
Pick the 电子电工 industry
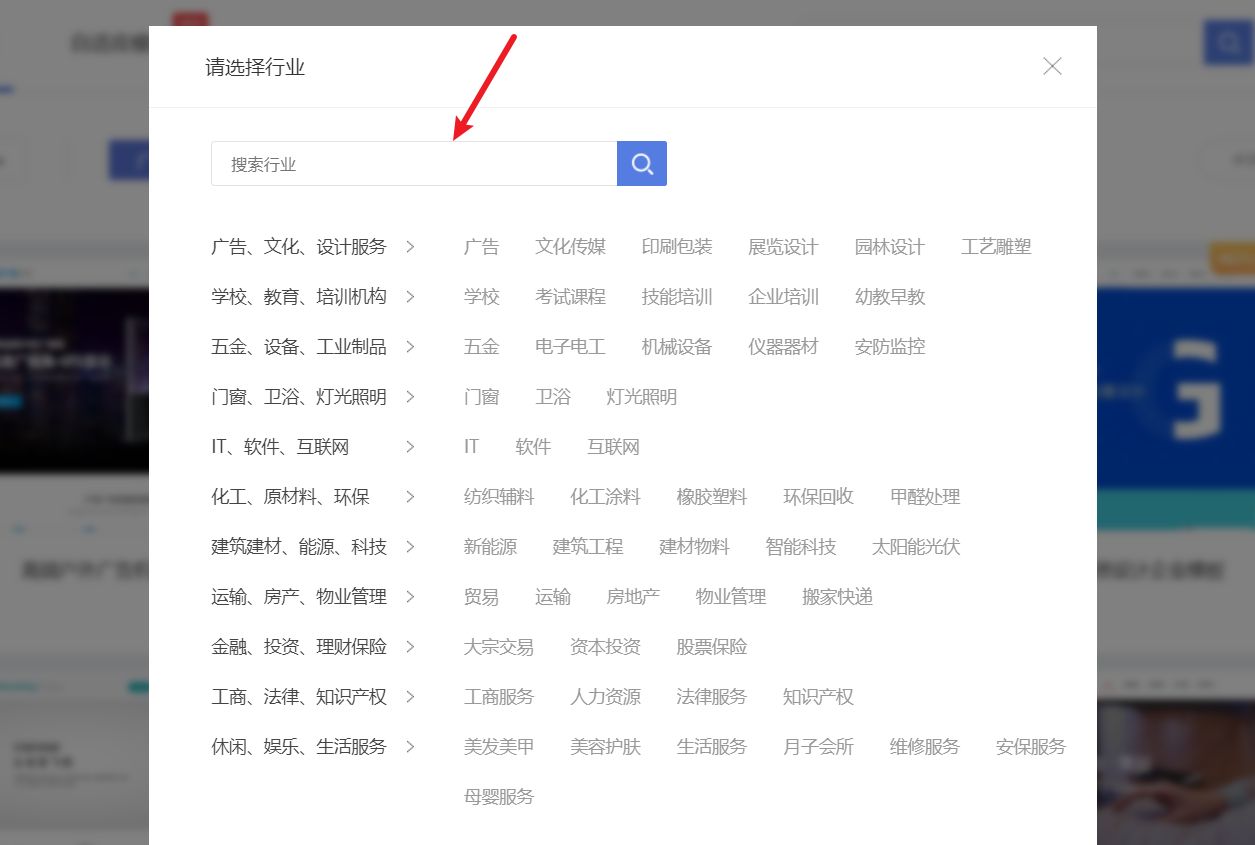(x=570, y=347)
